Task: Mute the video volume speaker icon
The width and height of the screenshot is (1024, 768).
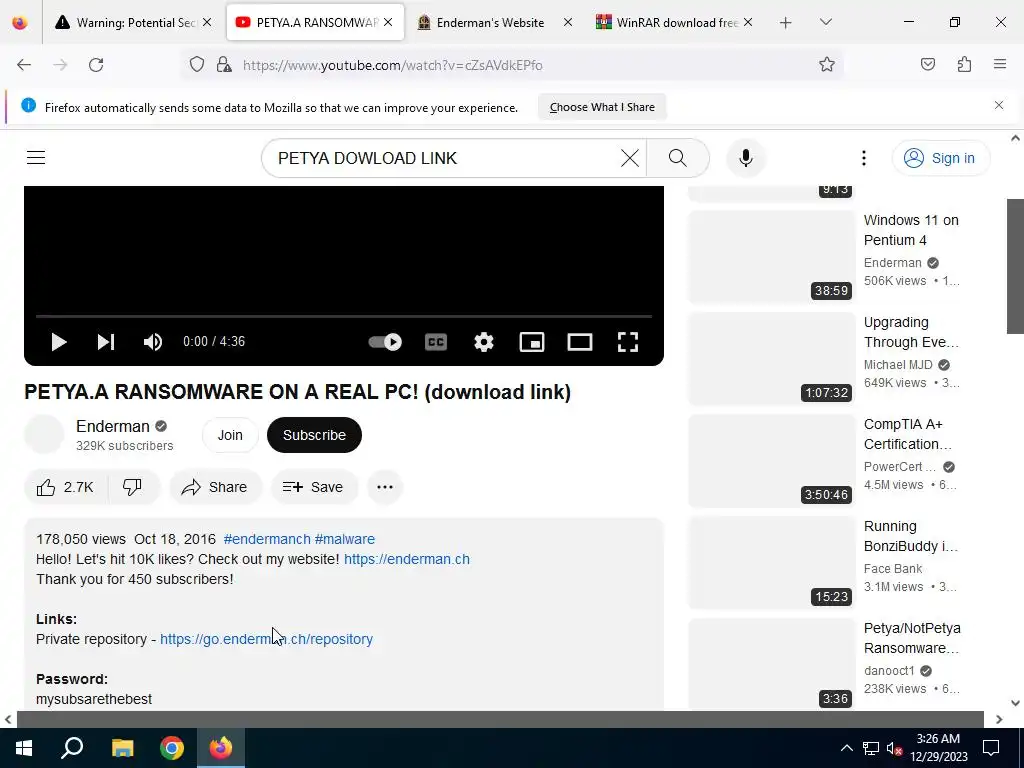Action: point(153,342)
